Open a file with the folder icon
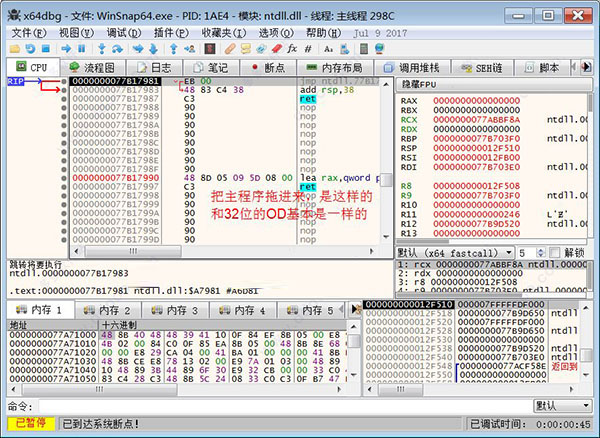This screenshot has width=600, height=438. click(15, 49)
